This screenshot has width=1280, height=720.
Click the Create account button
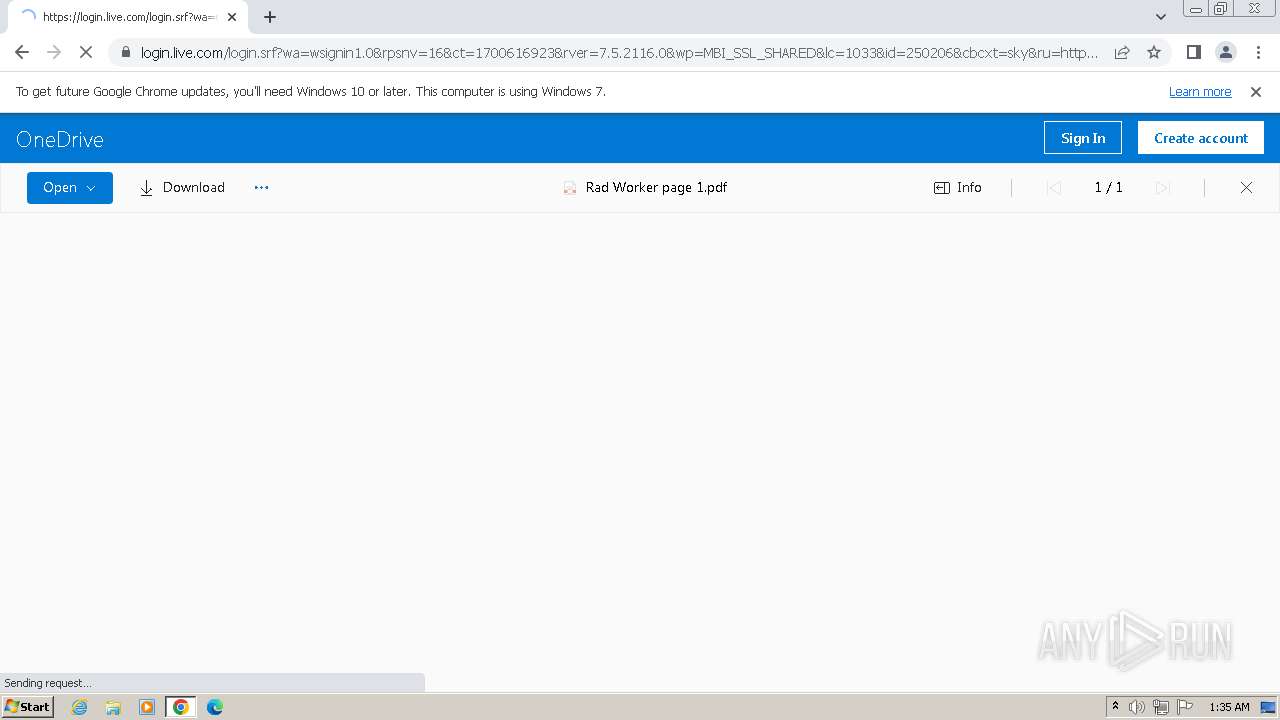1201,138
